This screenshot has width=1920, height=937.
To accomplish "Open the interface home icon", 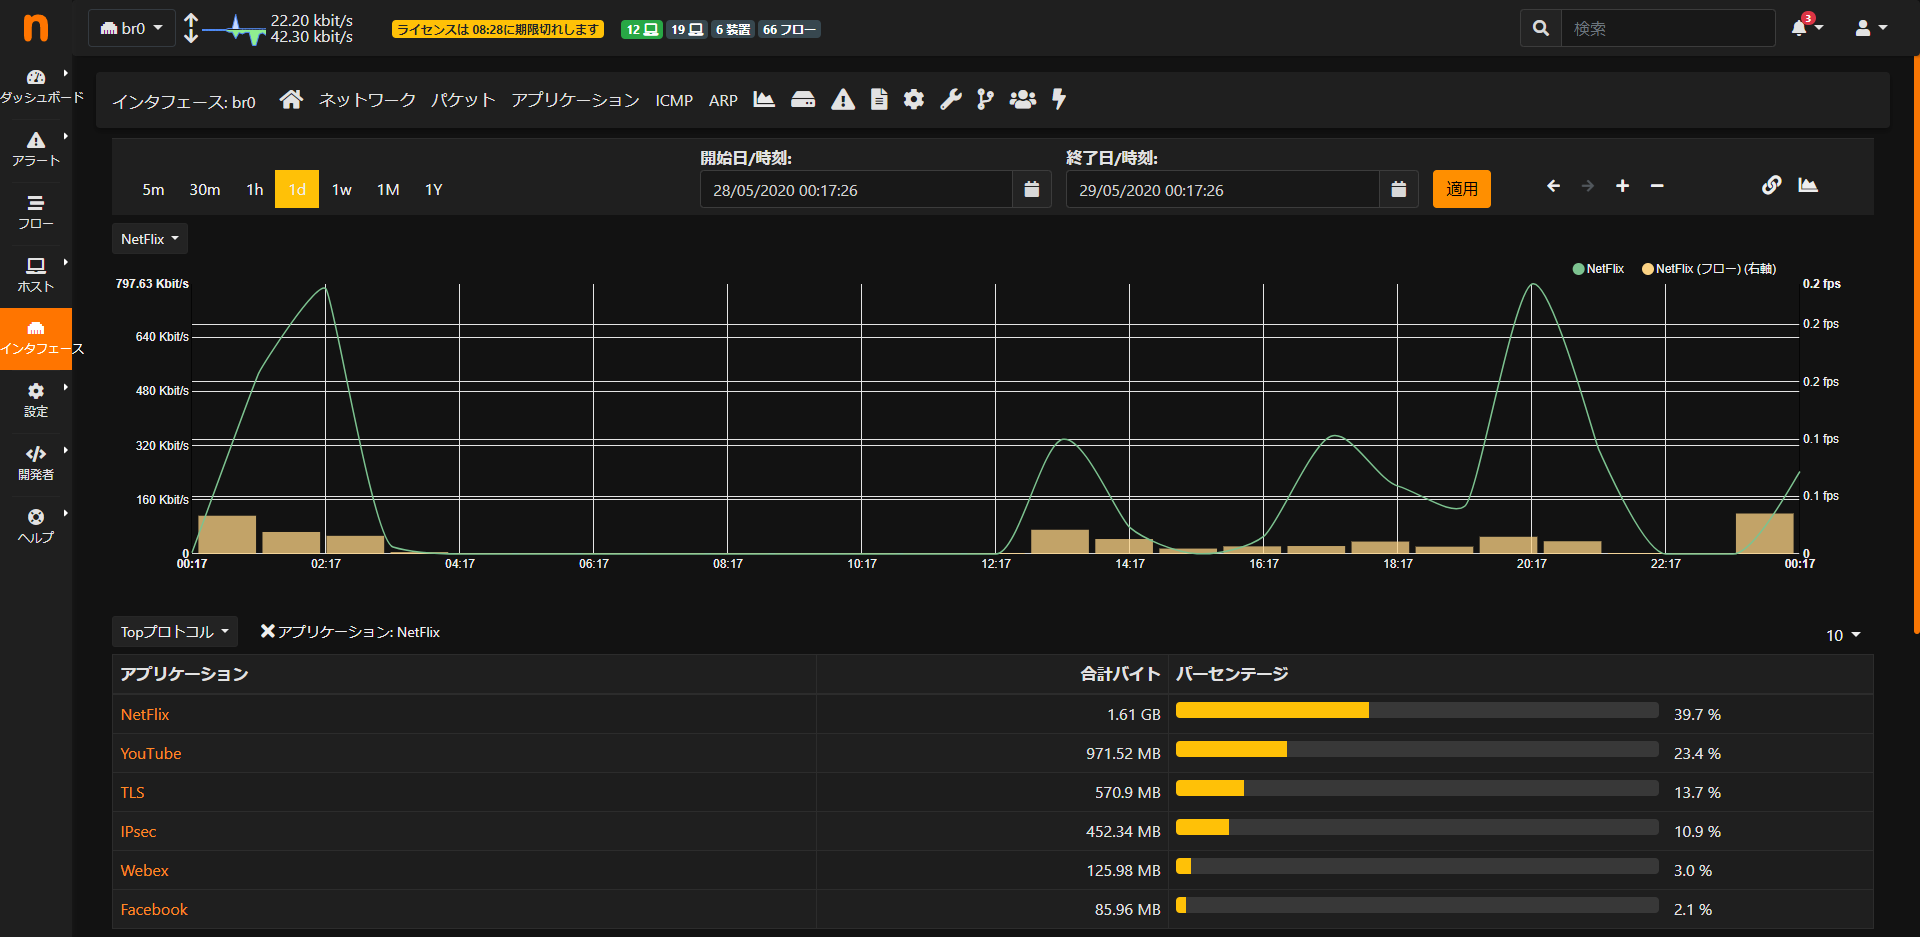I will pyautogui.click(x=291, y=99).
